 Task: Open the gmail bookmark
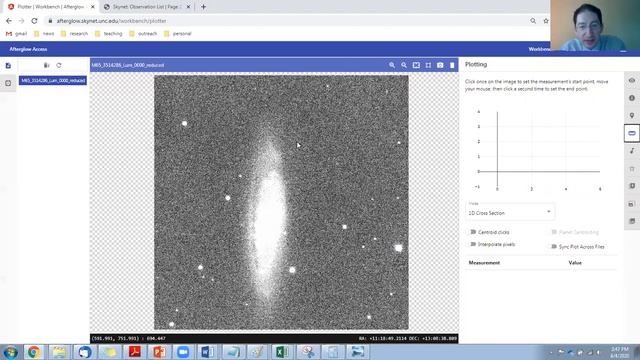point(16,34)
